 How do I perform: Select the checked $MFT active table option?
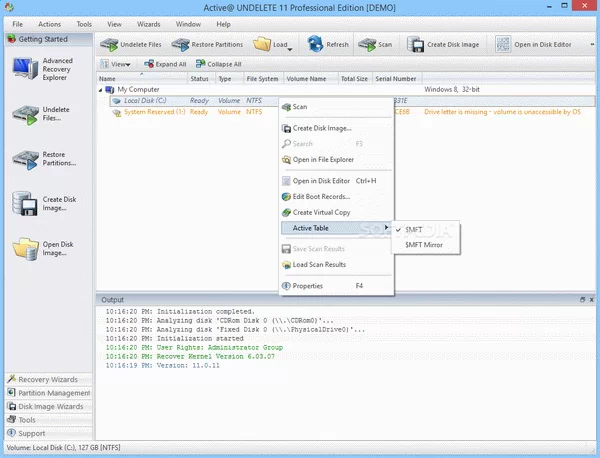[x=426, y=230]
